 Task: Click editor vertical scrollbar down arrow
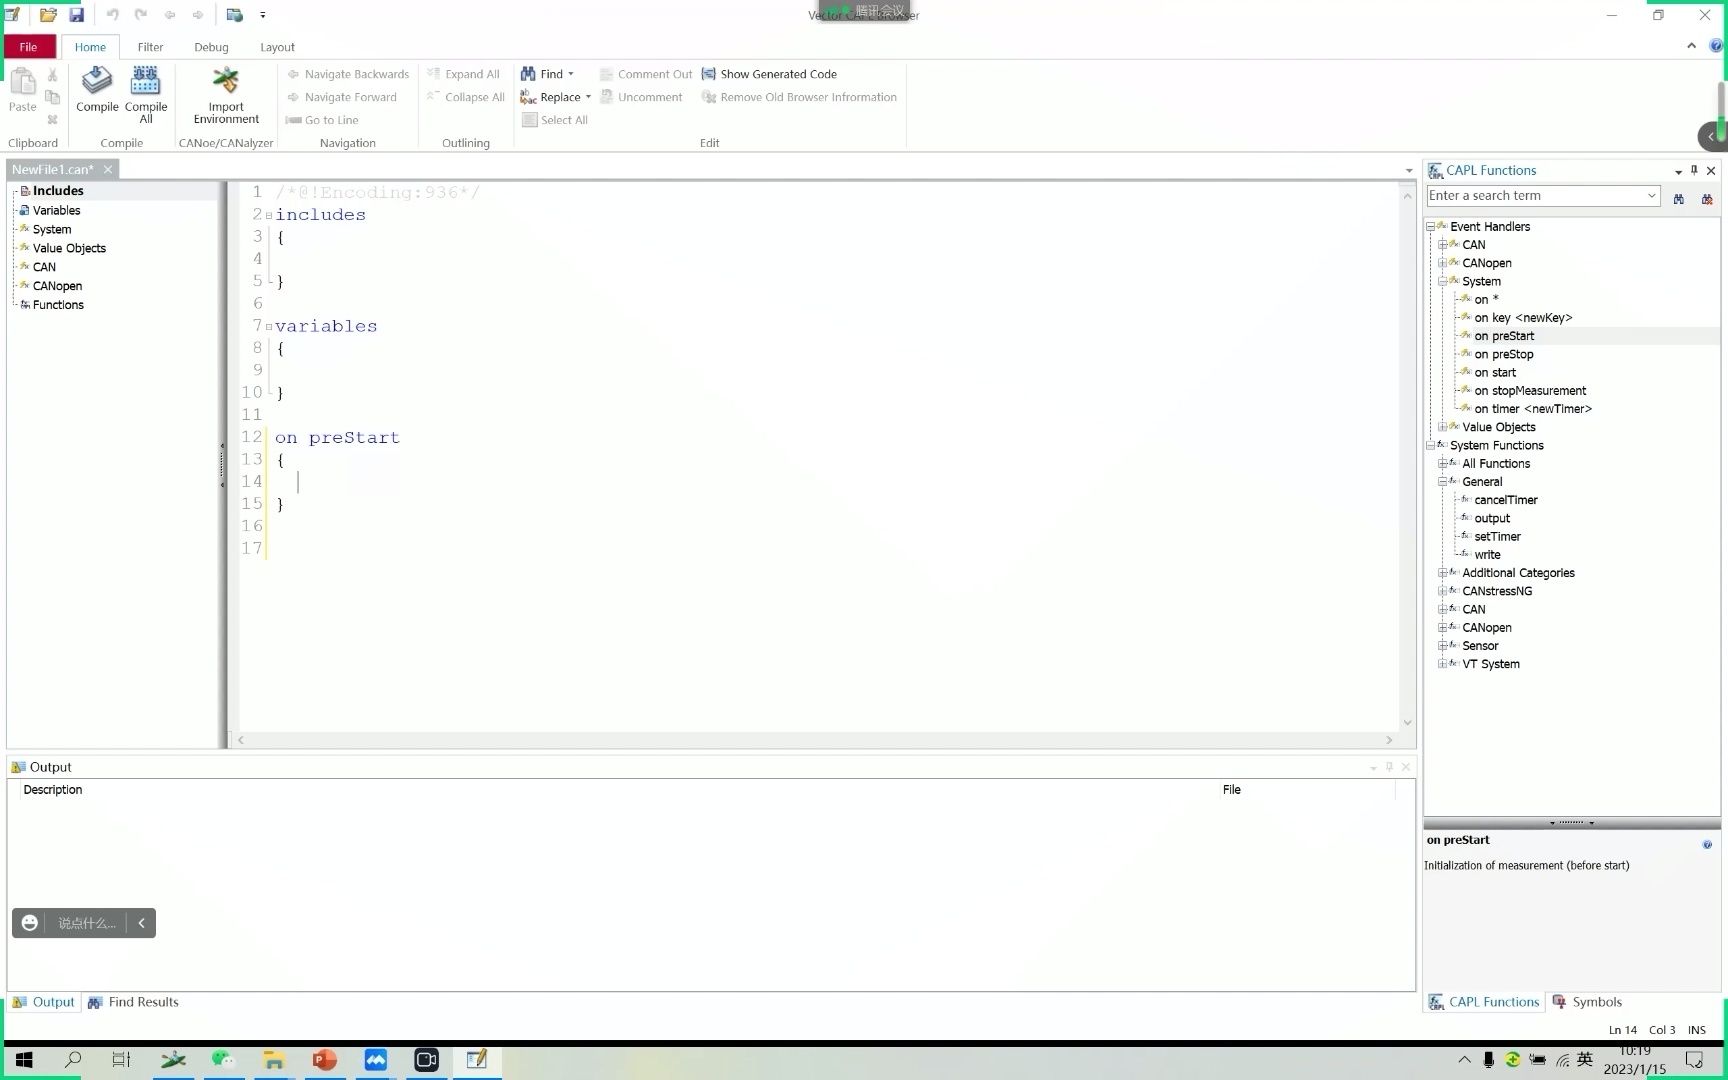tap(1407, 722)
